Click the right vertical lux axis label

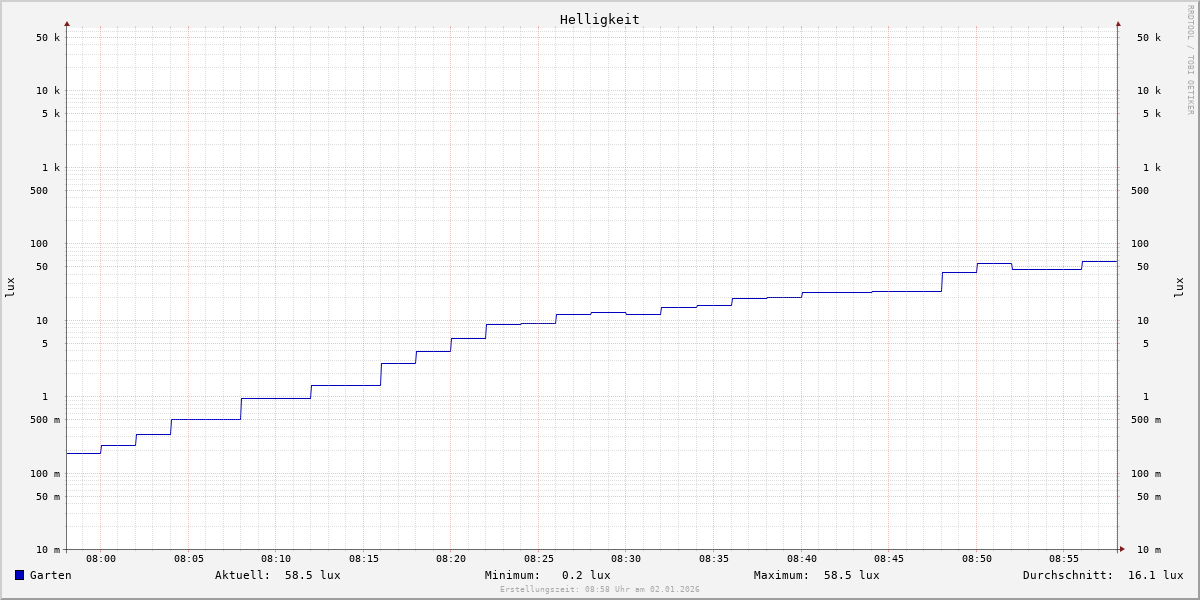click(x=1179, y=287)
